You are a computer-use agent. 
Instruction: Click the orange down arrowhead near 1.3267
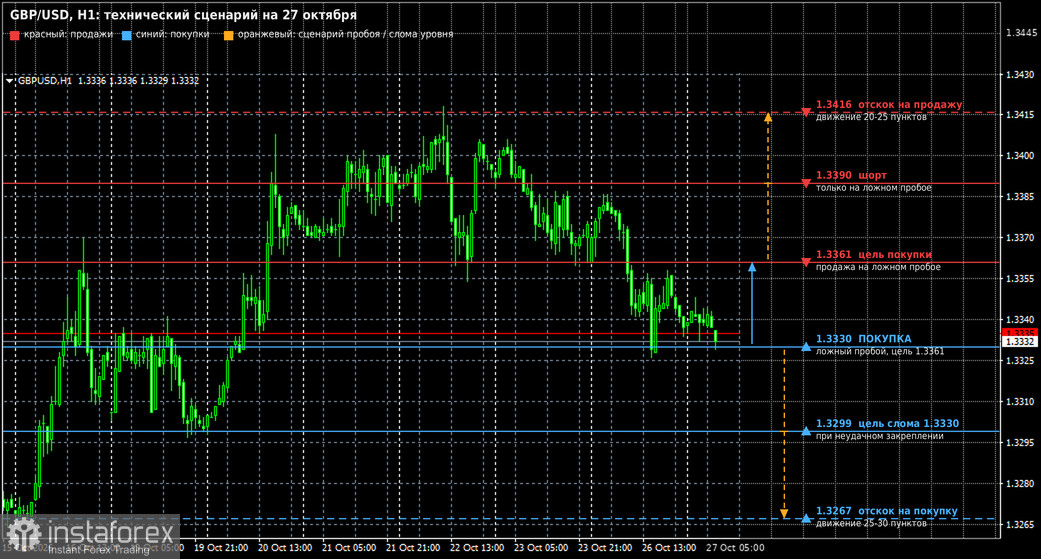pos(784,514)
